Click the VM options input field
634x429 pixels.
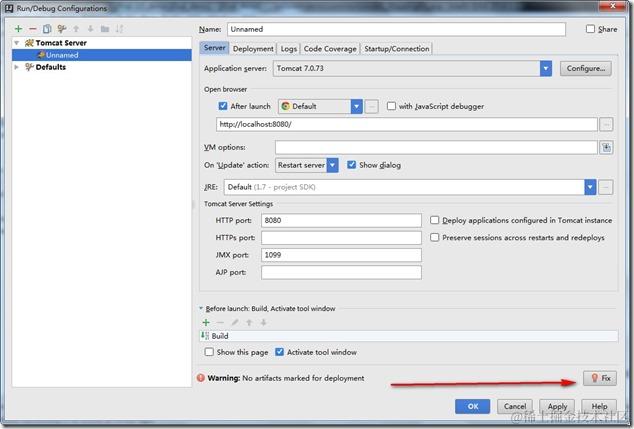pyautogui.click(x=436, y=147)
